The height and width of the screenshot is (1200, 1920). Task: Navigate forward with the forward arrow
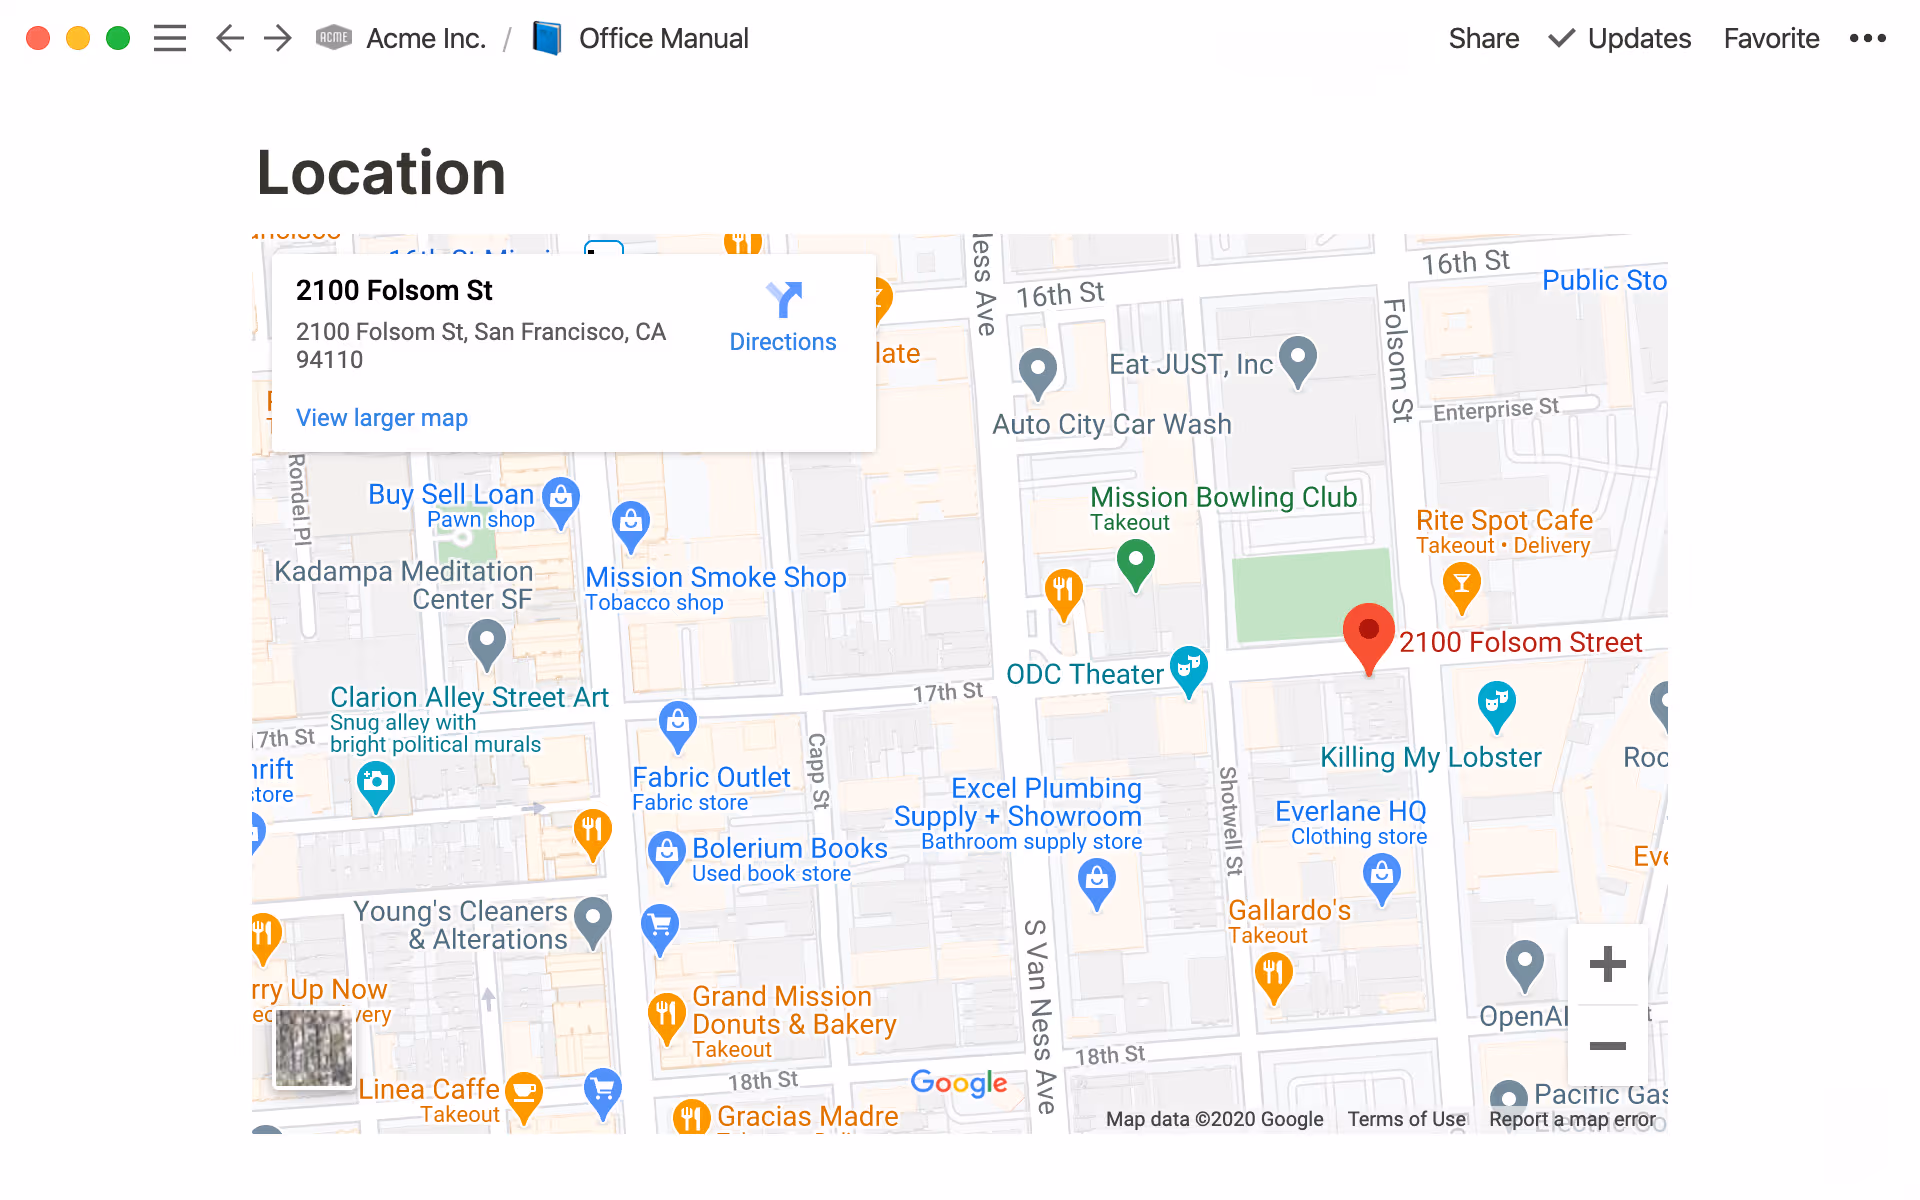pos(277,38)
